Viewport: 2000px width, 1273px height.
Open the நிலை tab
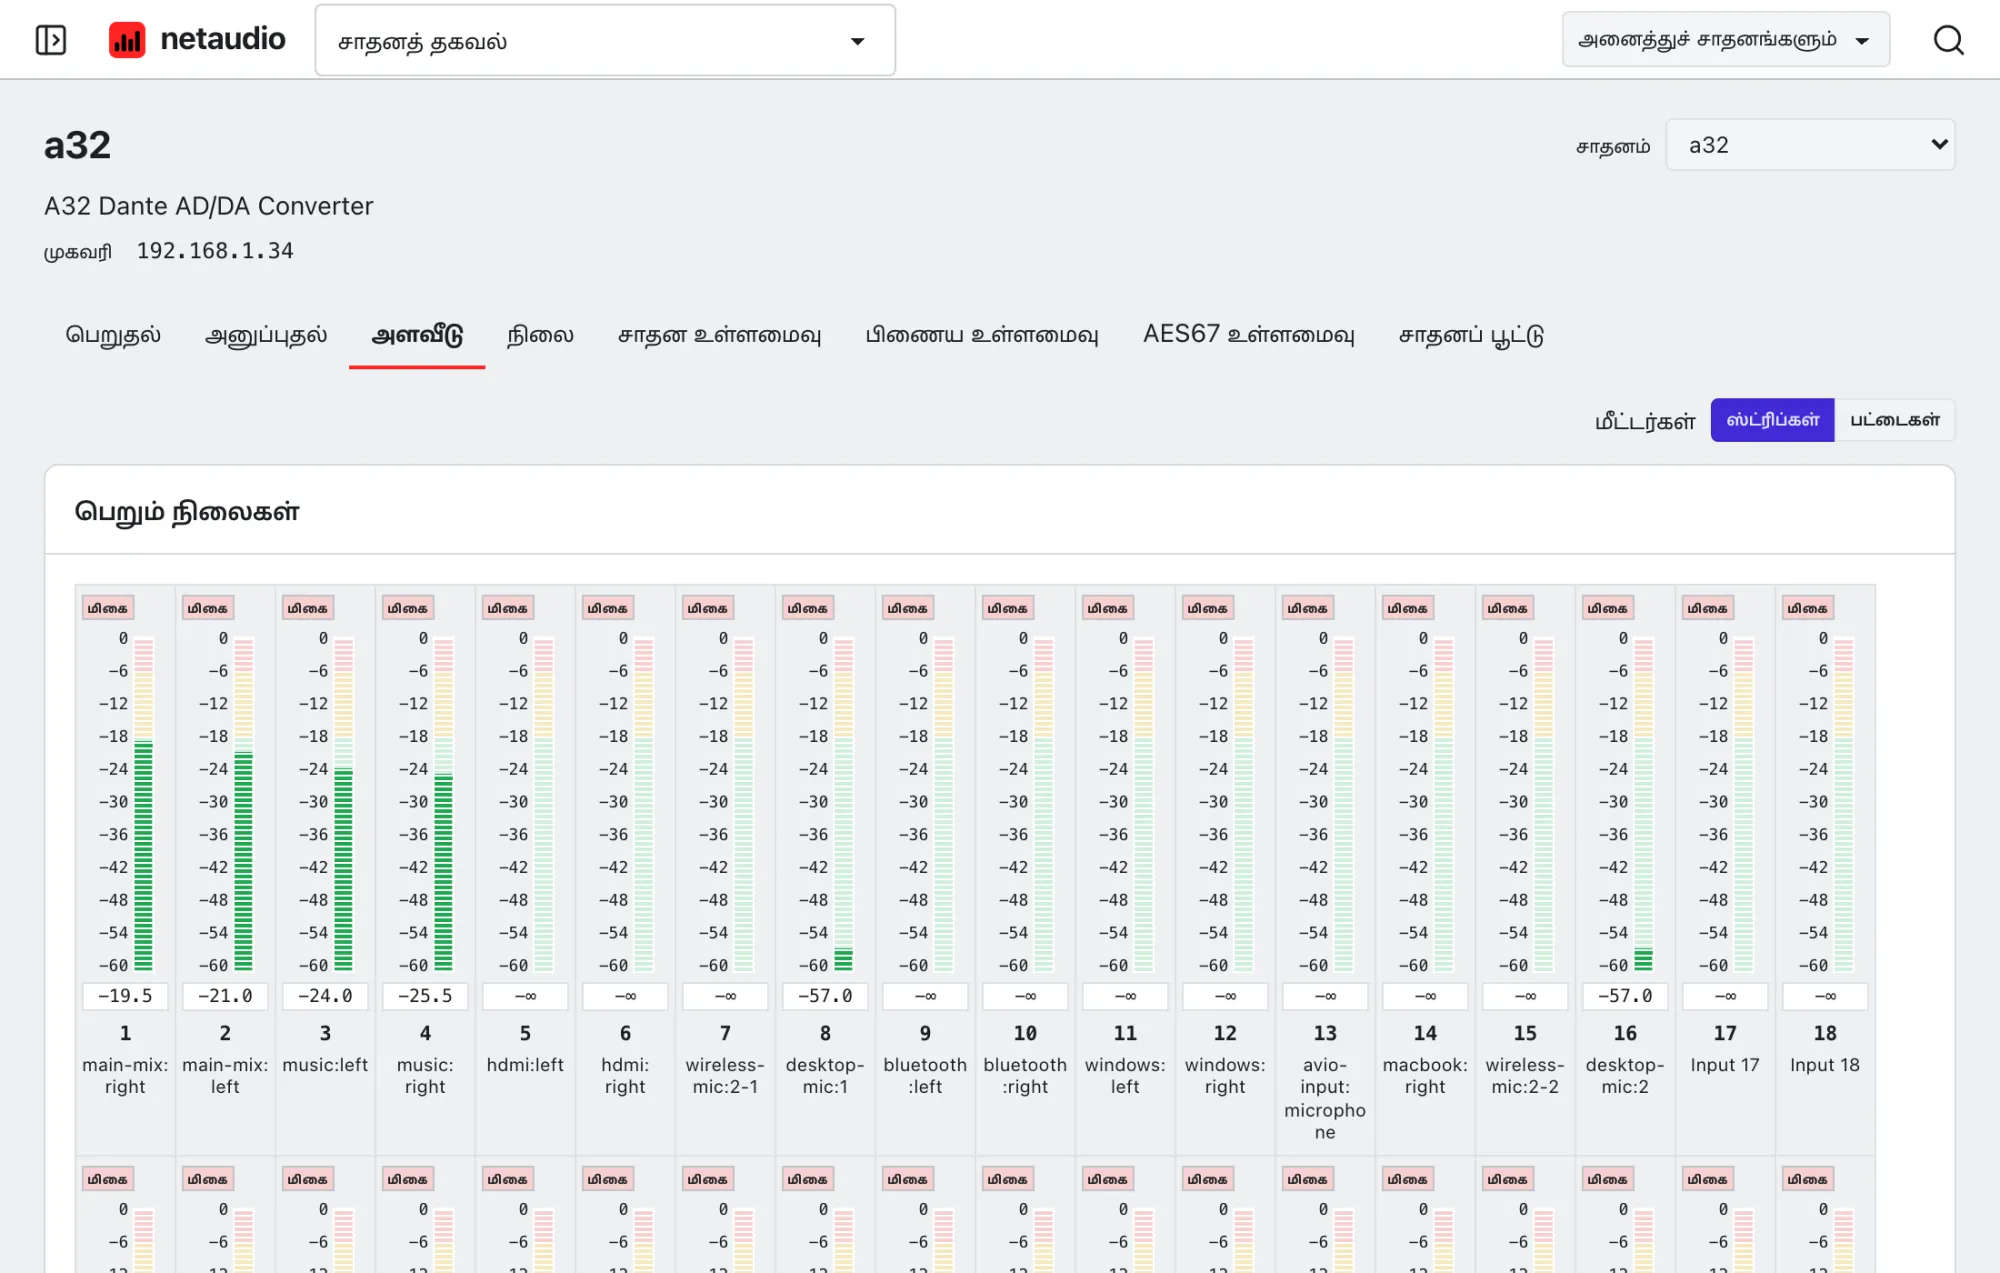(x=540, y=335)
